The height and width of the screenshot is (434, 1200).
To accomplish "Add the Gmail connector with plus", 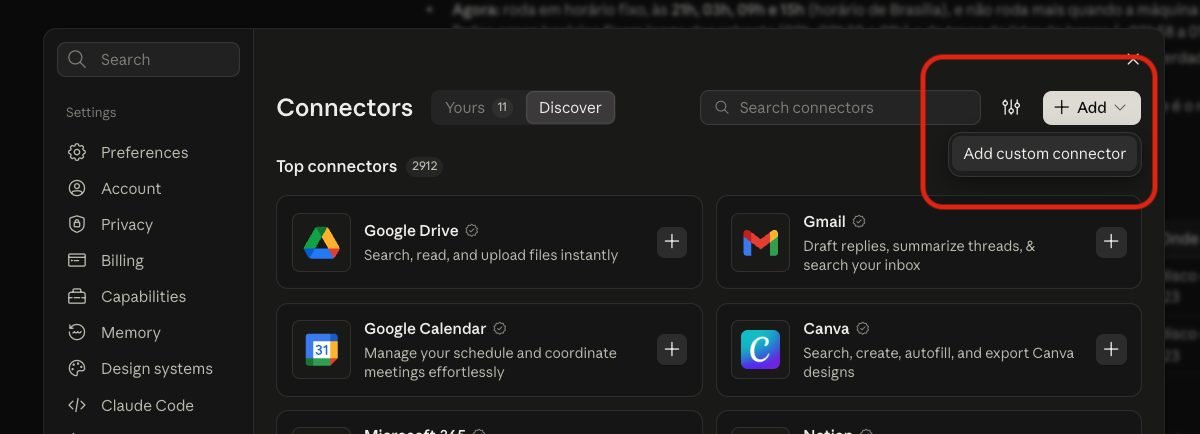I will (x=1112, y=242).
